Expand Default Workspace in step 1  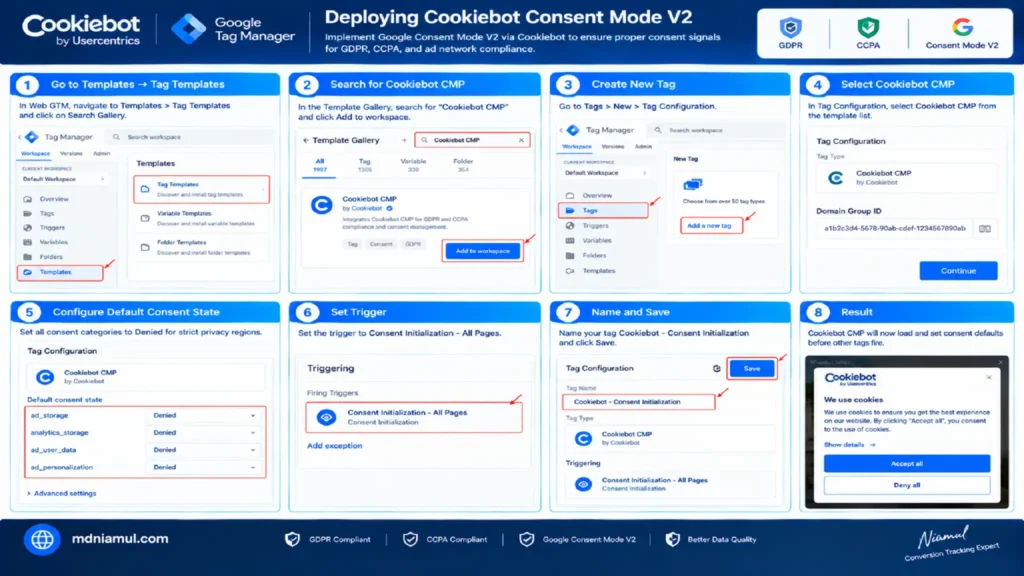tap(63, 179)
